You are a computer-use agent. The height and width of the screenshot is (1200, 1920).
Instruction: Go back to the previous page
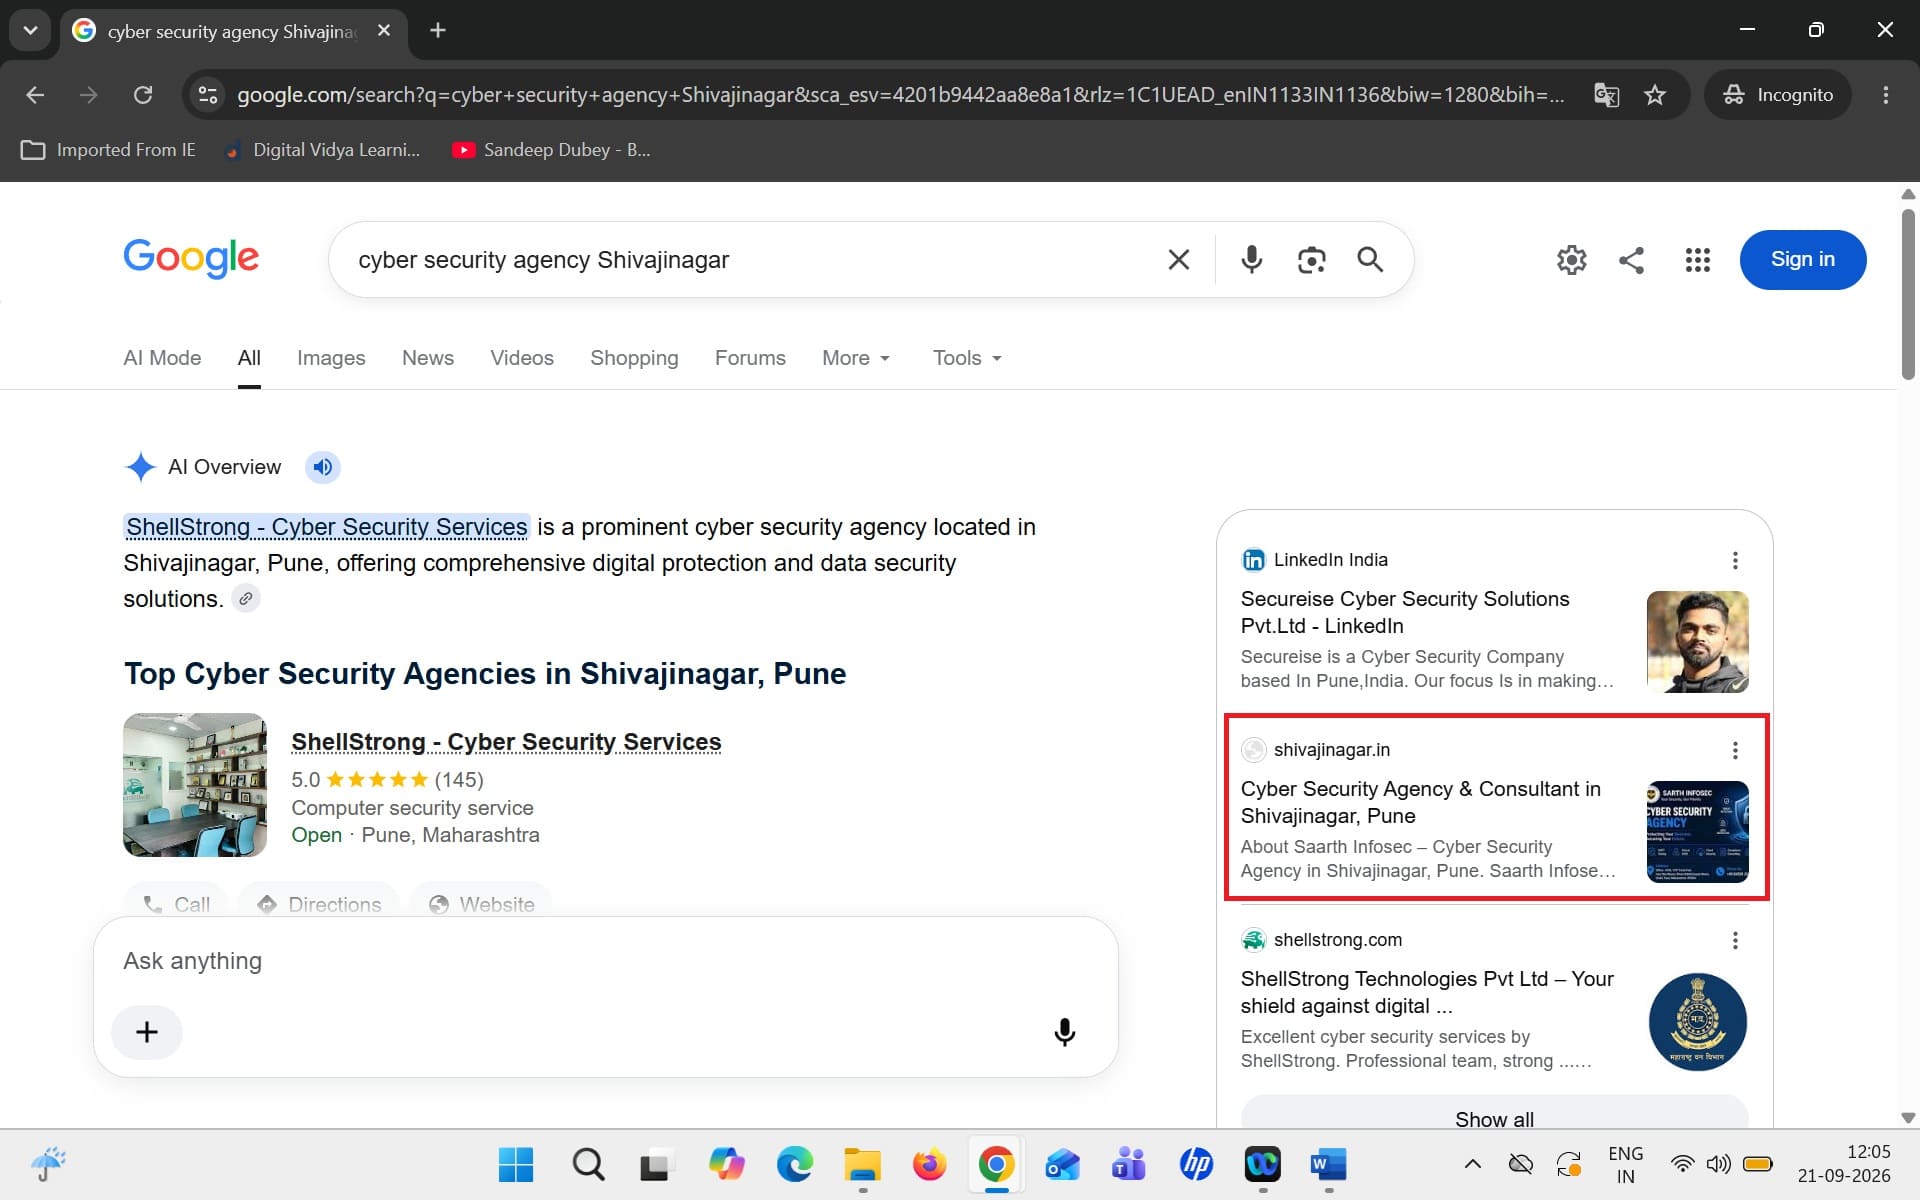35,95
